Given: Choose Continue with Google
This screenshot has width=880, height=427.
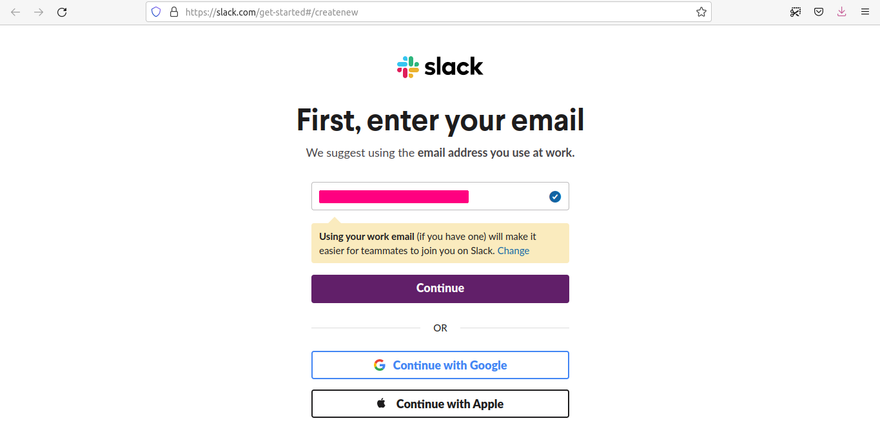Looking at the screenshot, I should tap(440, 365).
